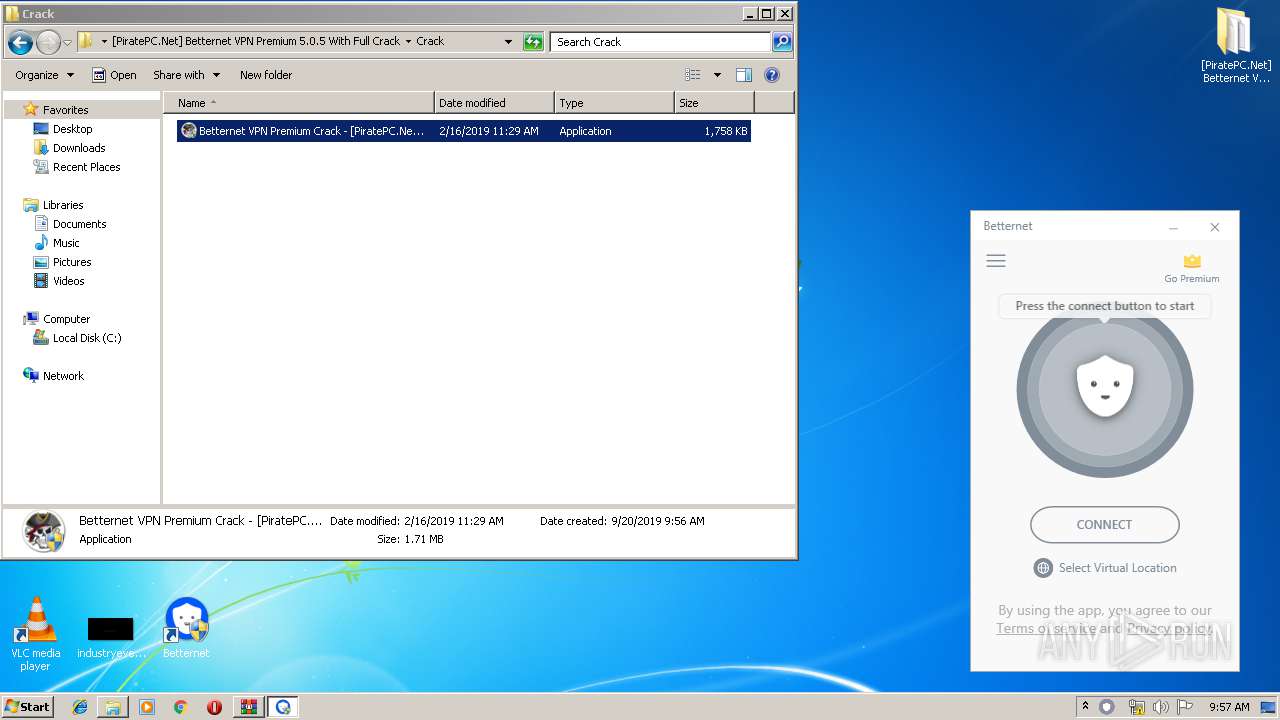Launch Google Chrome from the taskbar
Viewport: 1280px width, 720px height.
click(x=180, y=707)
